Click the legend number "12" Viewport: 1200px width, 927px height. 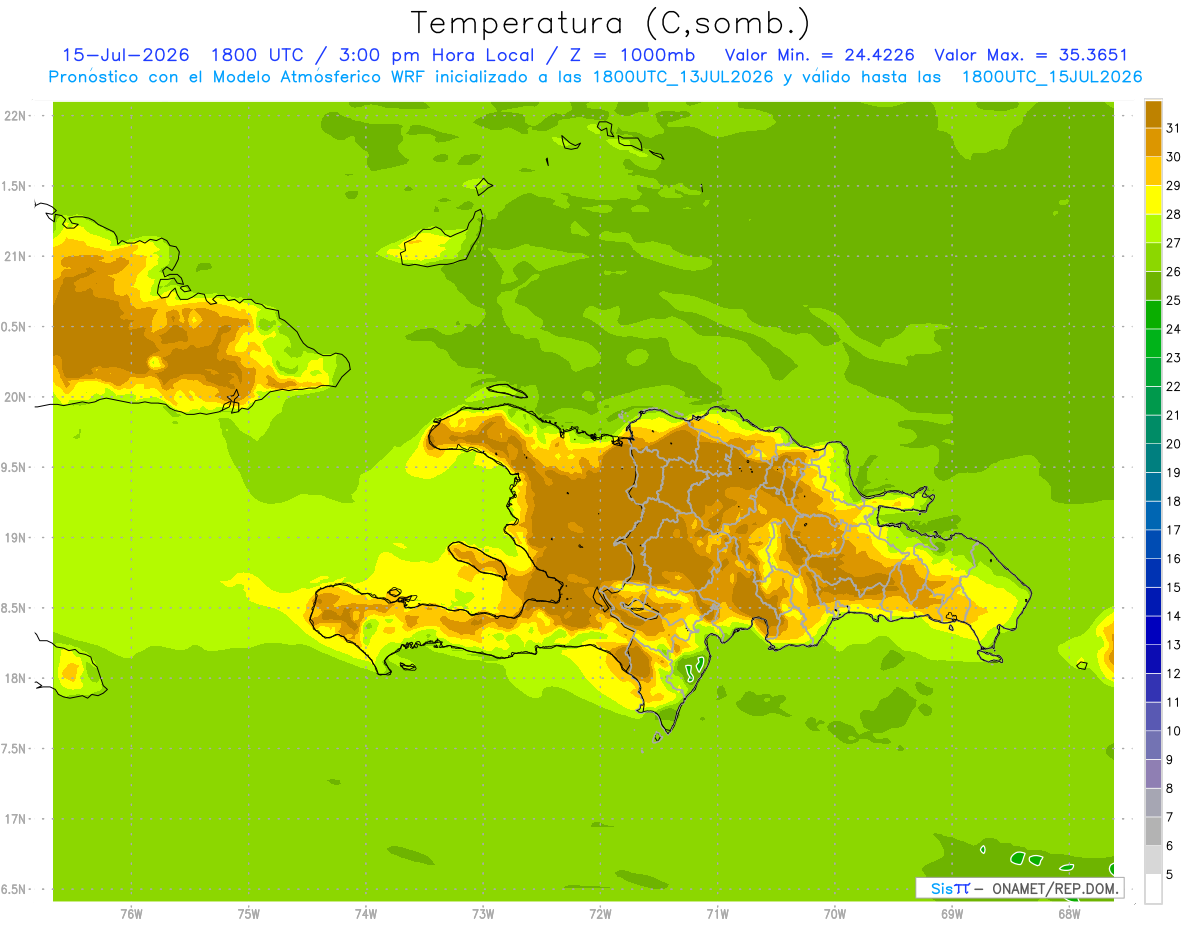tap(1174, 674)
